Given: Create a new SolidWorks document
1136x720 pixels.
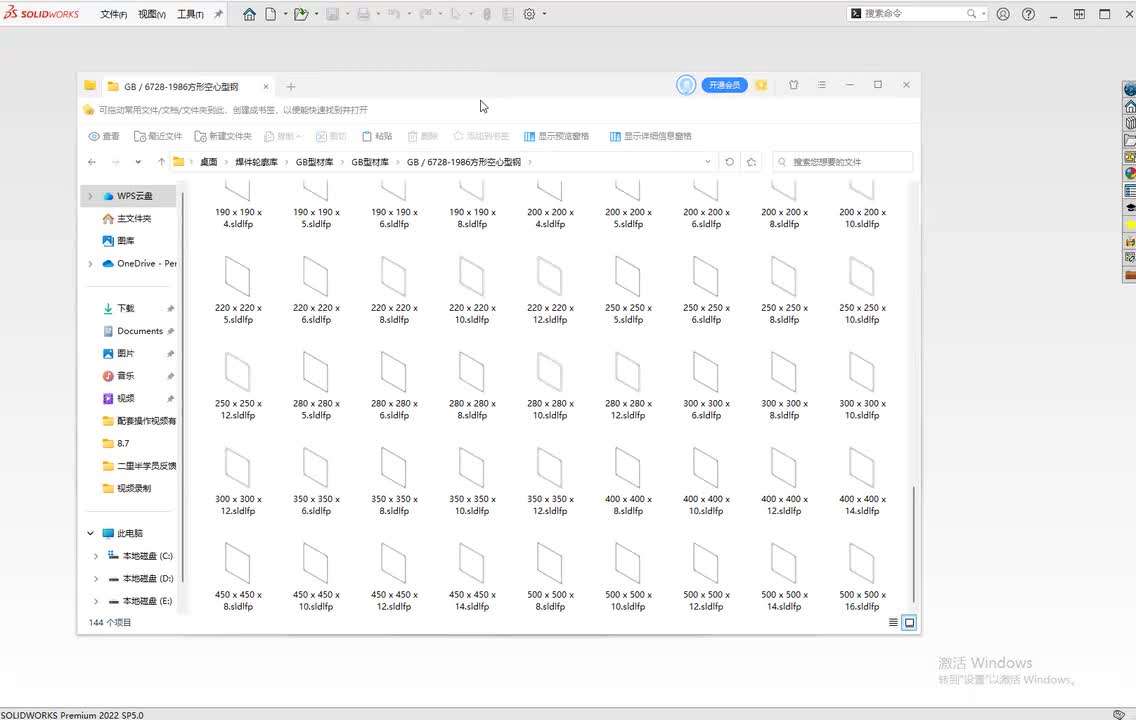Looking at the screenshot, I should (x=270, y=14).
